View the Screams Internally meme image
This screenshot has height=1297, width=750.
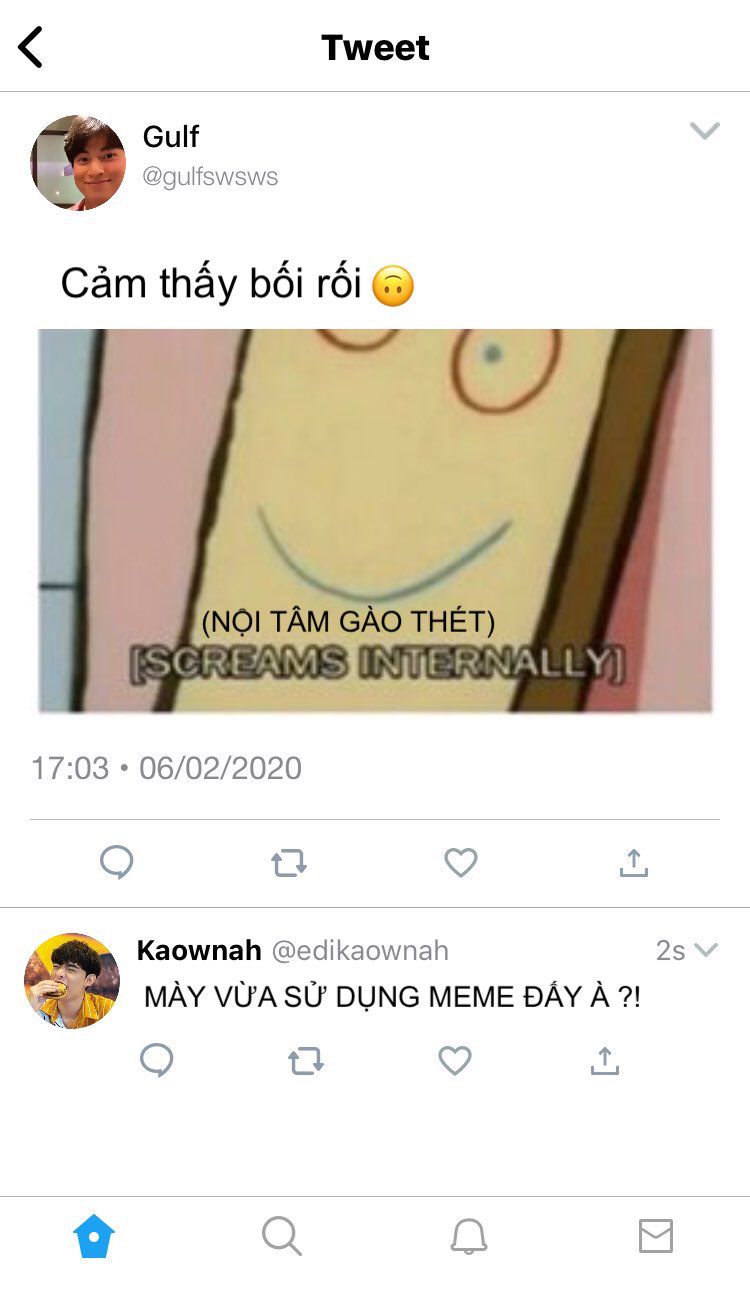coord(376,520)
